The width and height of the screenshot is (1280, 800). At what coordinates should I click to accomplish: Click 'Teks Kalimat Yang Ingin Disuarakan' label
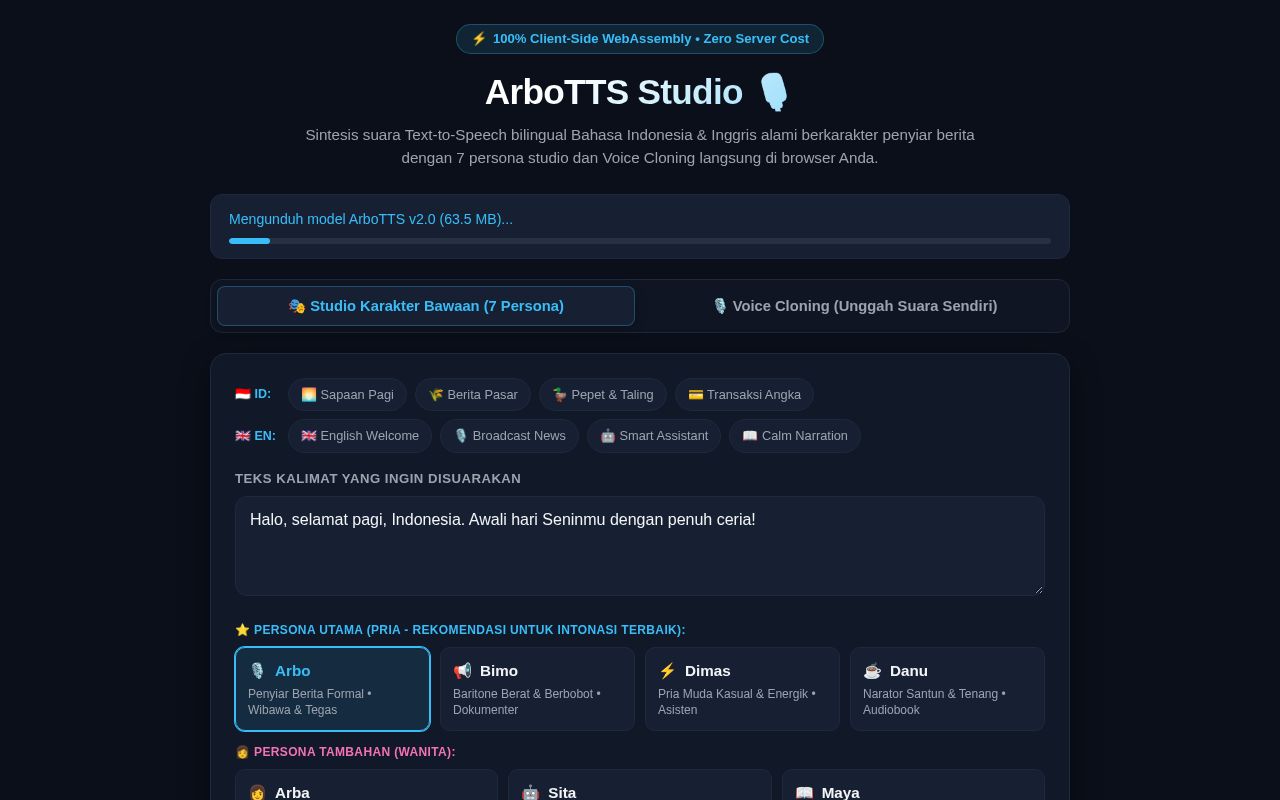coord(378,479)
